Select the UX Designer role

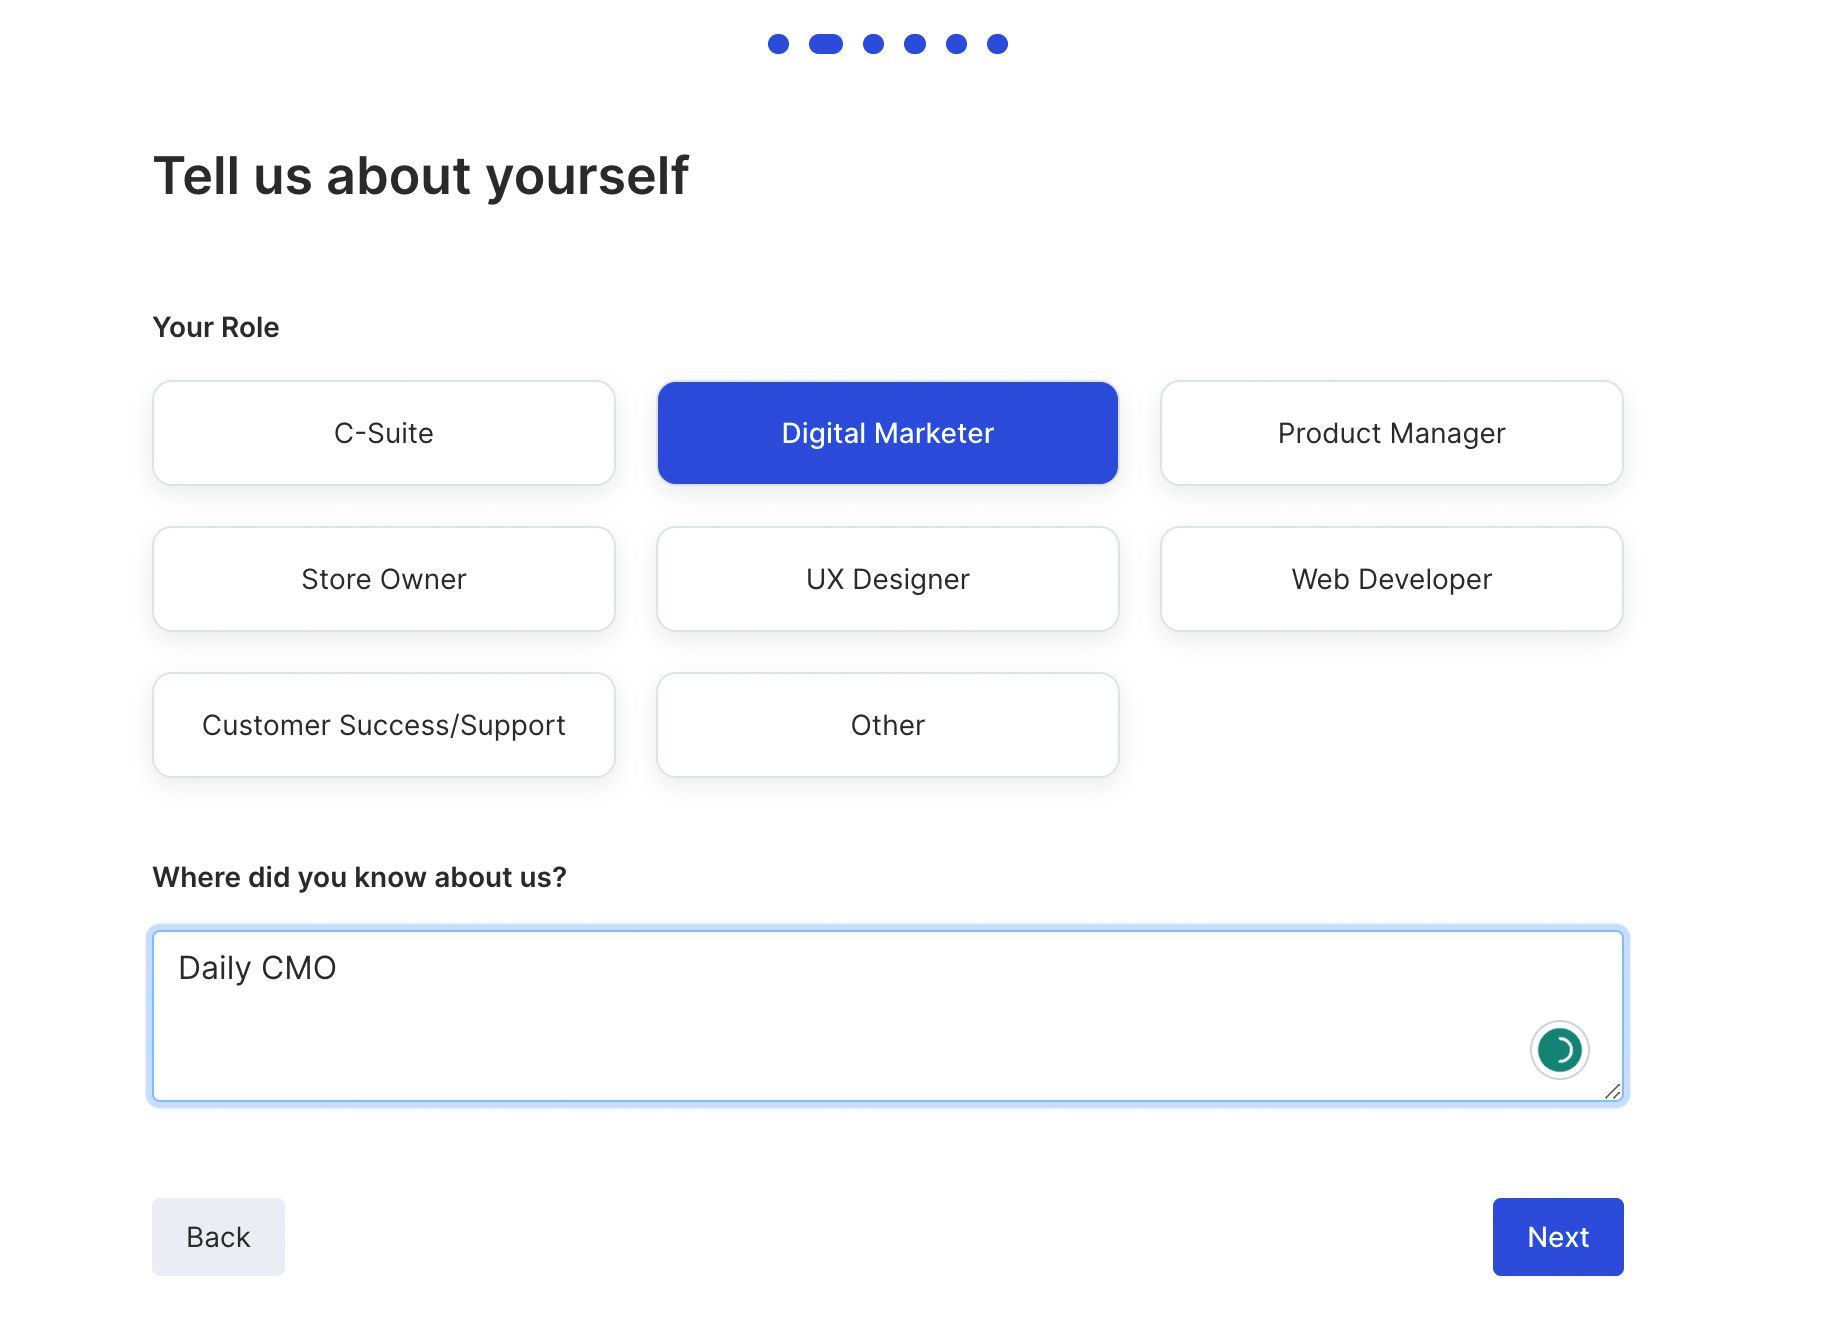tap(888, 579)
